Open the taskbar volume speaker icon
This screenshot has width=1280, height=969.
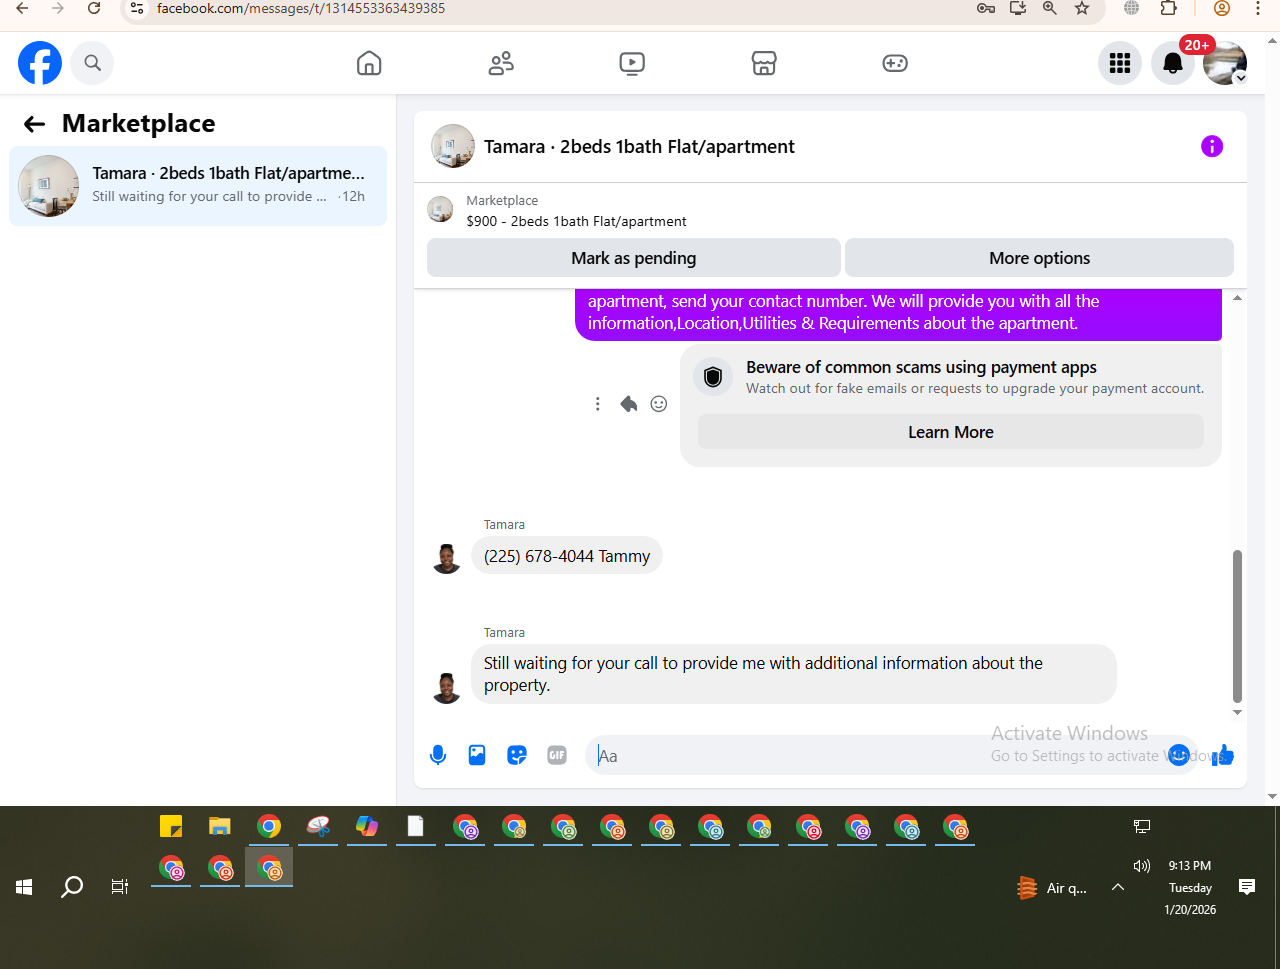[1141, 866]
